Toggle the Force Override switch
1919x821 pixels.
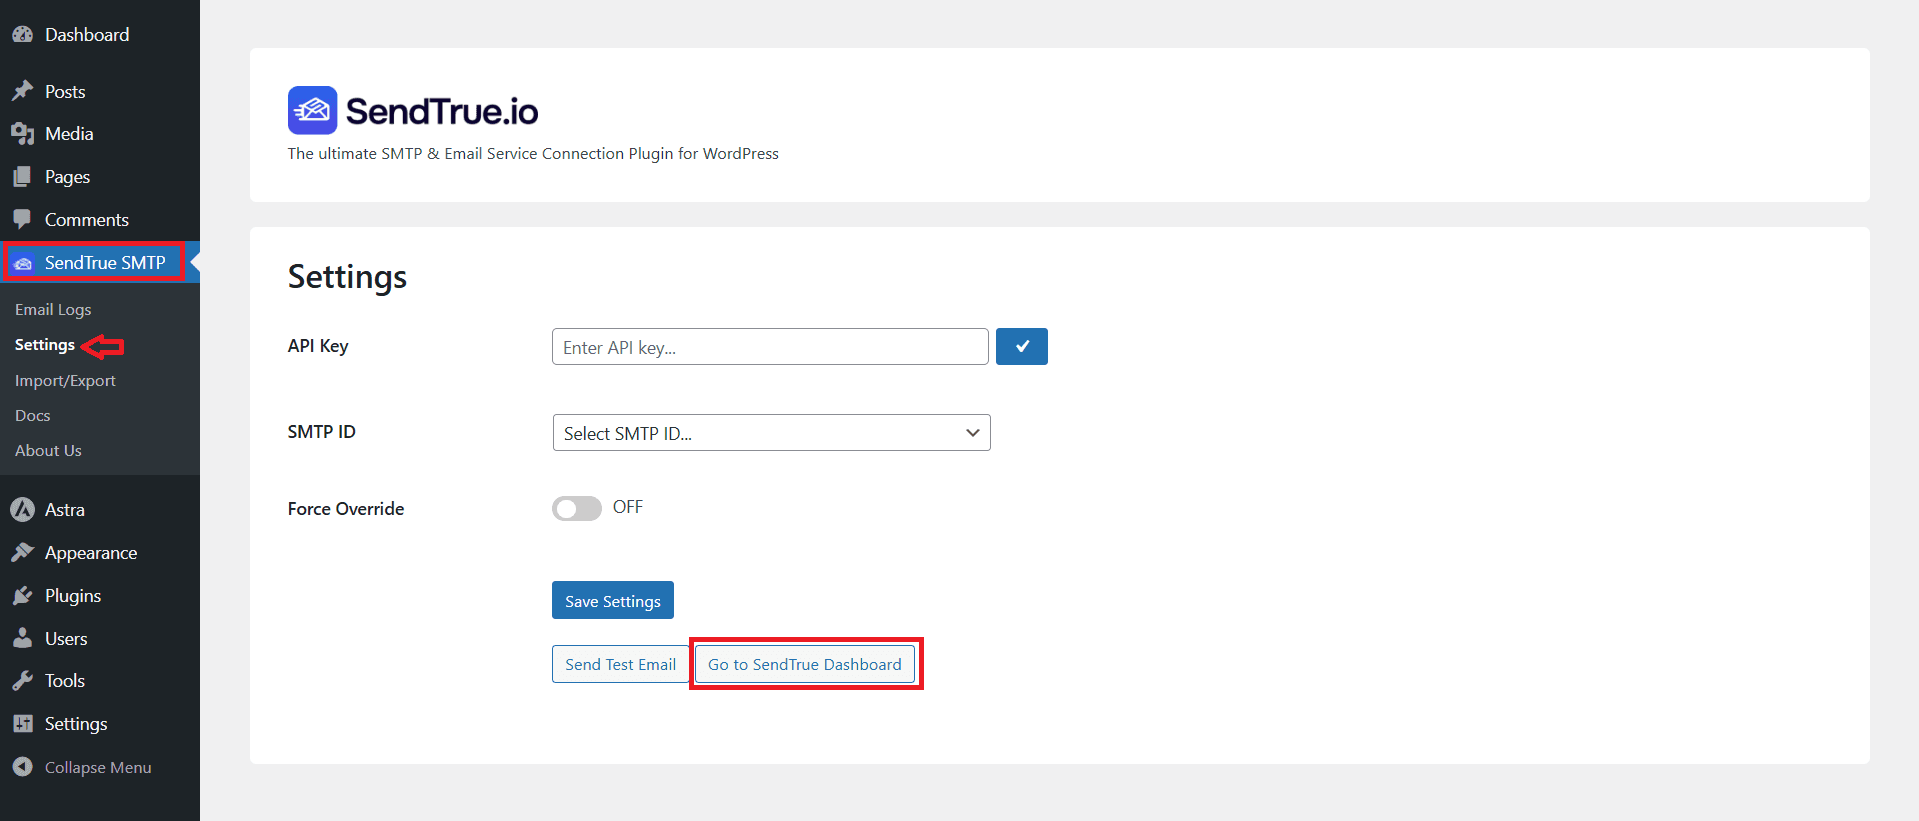click(x=577, y=508)
